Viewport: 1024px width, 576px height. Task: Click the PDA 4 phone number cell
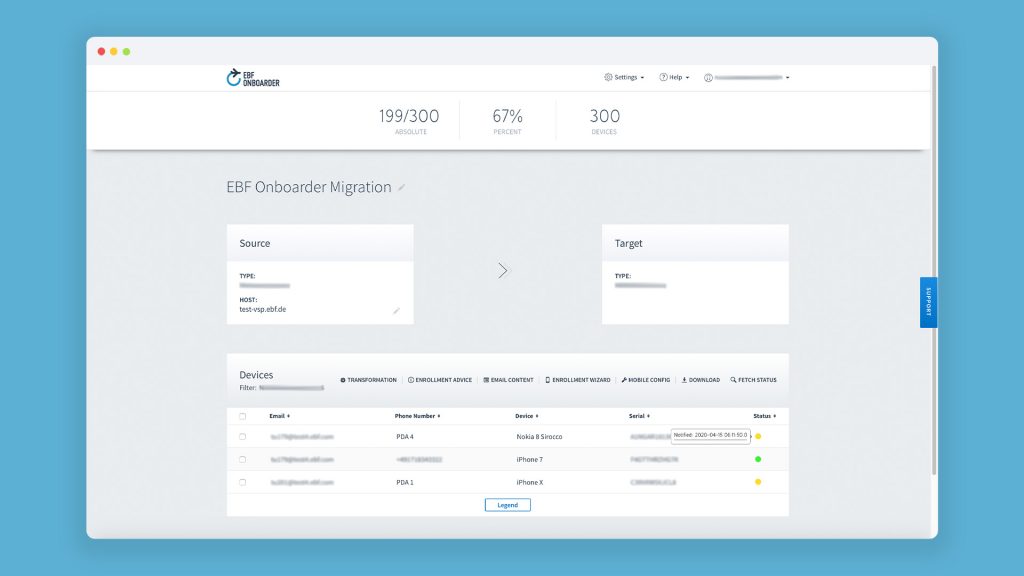tap(405, 436)
